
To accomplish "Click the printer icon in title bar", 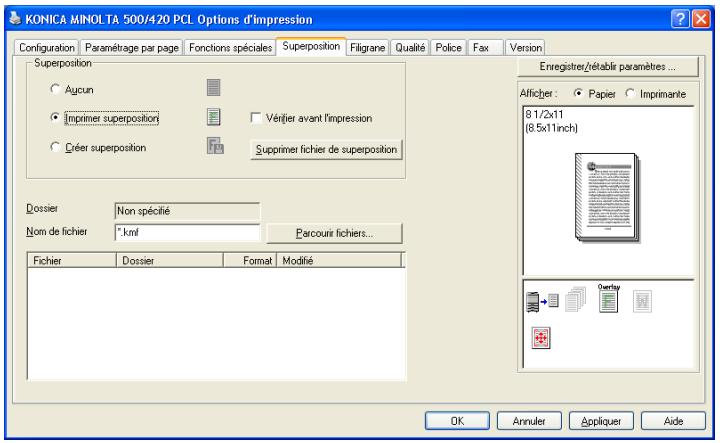I will pyautogui.click(x=15, y=19).
